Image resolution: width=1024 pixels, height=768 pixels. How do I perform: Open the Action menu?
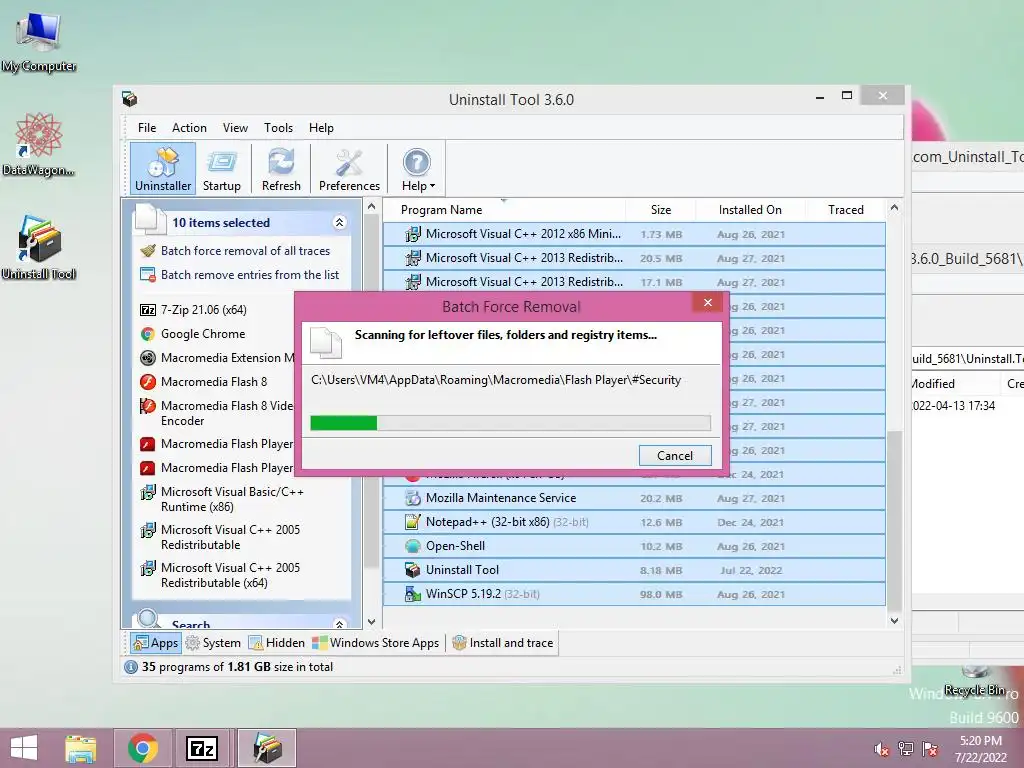pyautogui.click(x=189, y=128)
